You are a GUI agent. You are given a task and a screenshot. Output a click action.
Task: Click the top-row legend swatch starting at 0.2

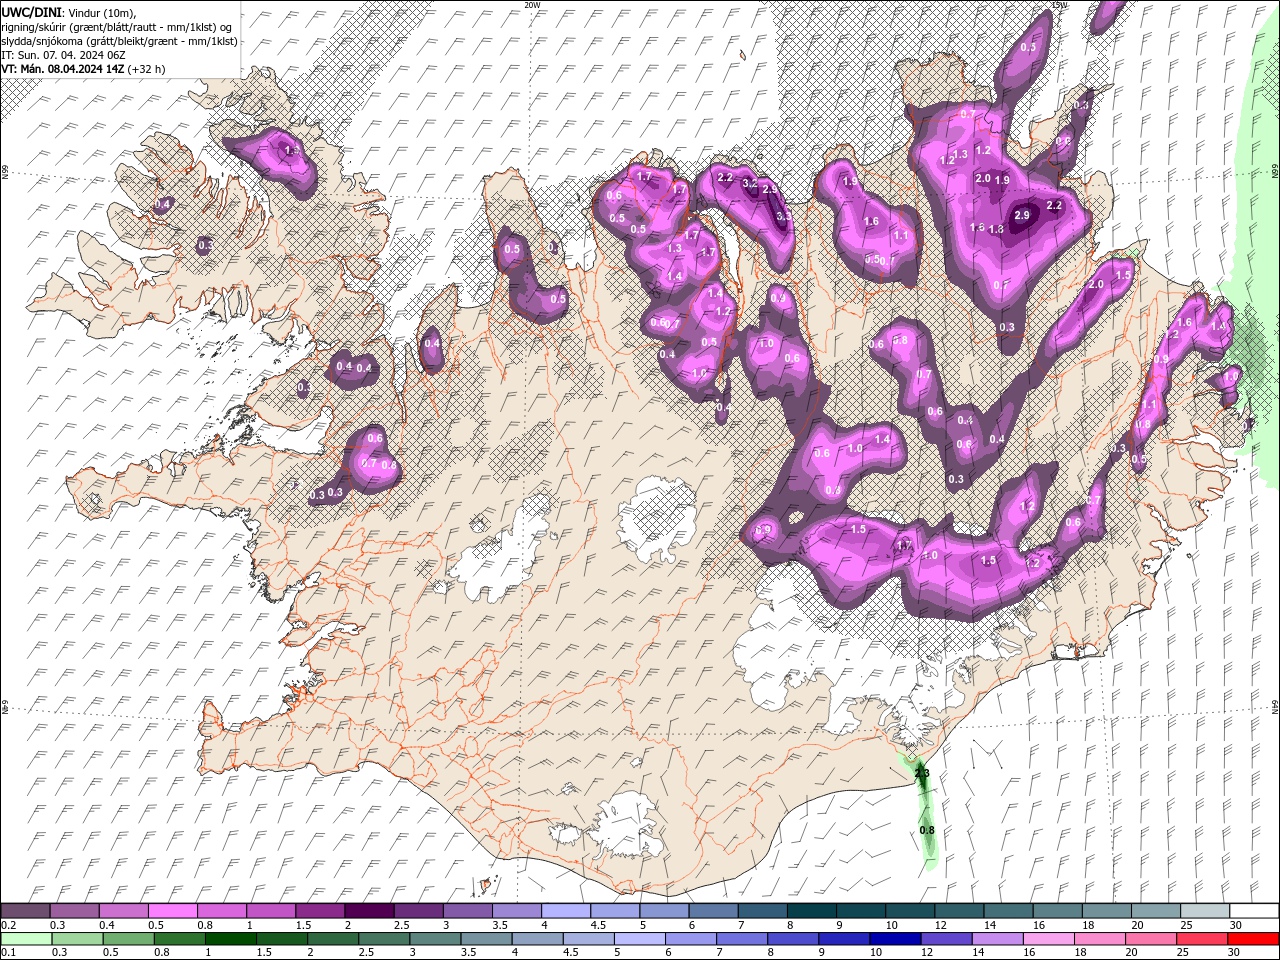[25, 911]
